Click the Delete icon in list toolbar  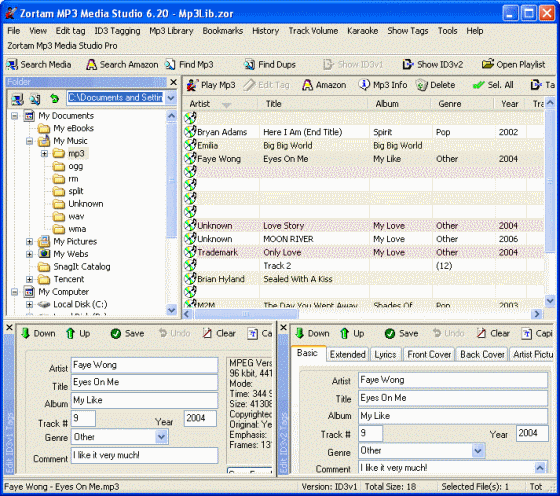click(x=422, y=85)
